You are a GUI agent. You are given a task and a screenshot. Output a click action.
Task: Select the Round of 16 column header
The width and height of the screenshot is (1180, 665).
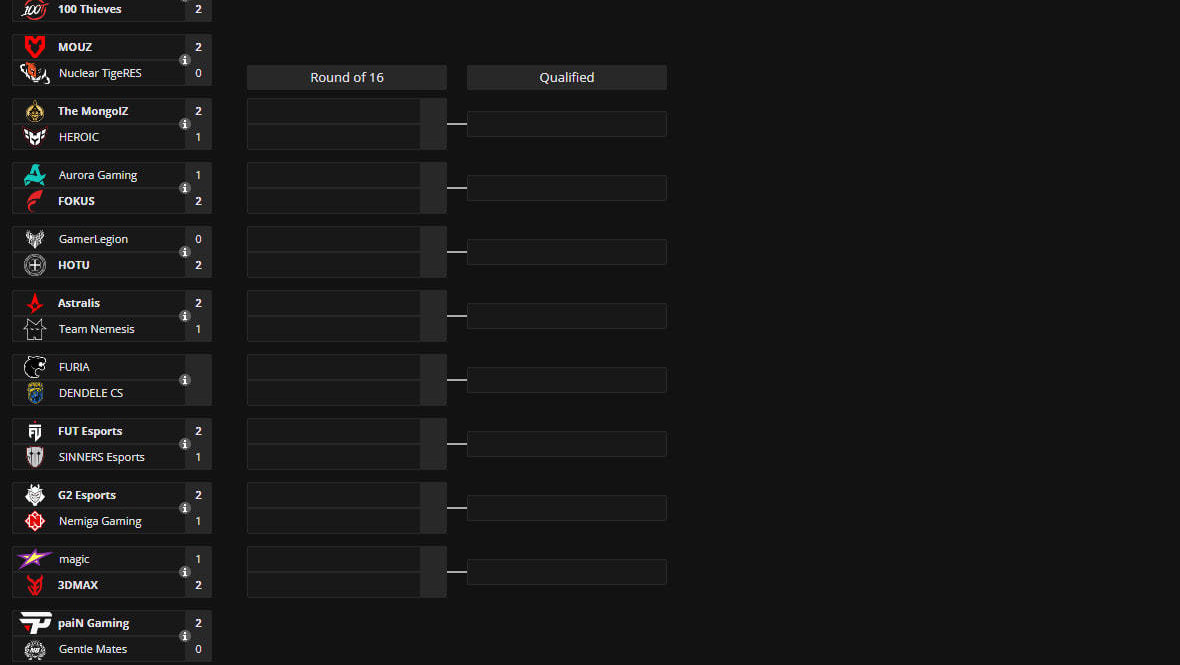(x=347, y=77)
